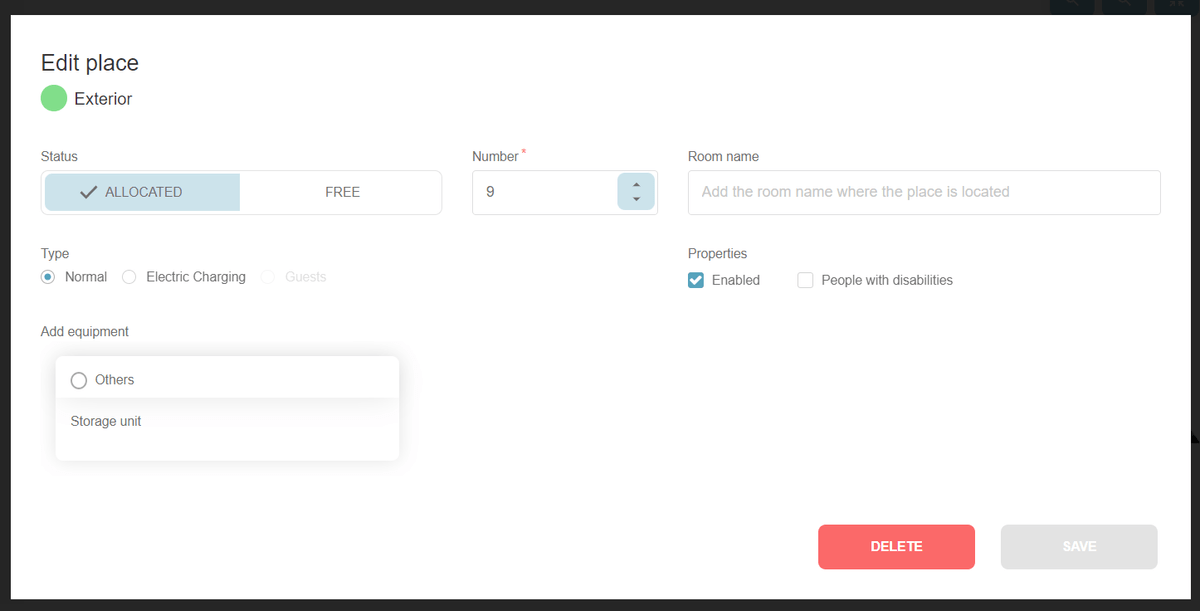Click the second magnifier icon in top bar
The height and width of the screenshot is (611, 1200).
pyautogui.click(x=1124, y=5)
